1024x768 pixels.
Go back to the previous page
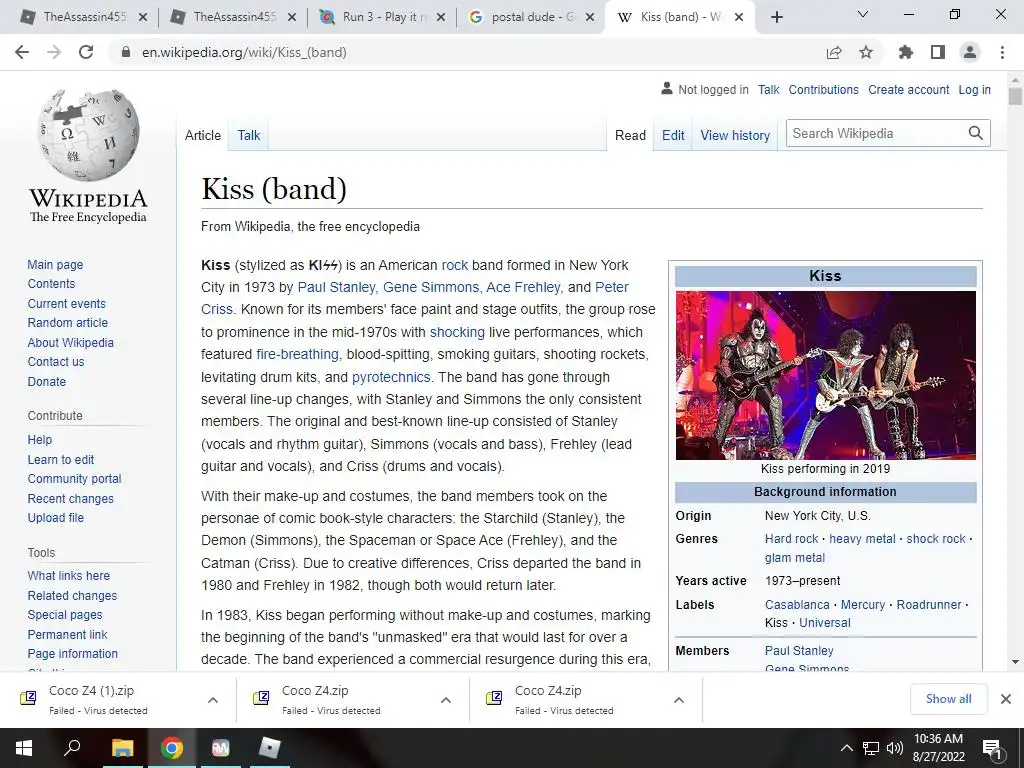tap(22, 52)
